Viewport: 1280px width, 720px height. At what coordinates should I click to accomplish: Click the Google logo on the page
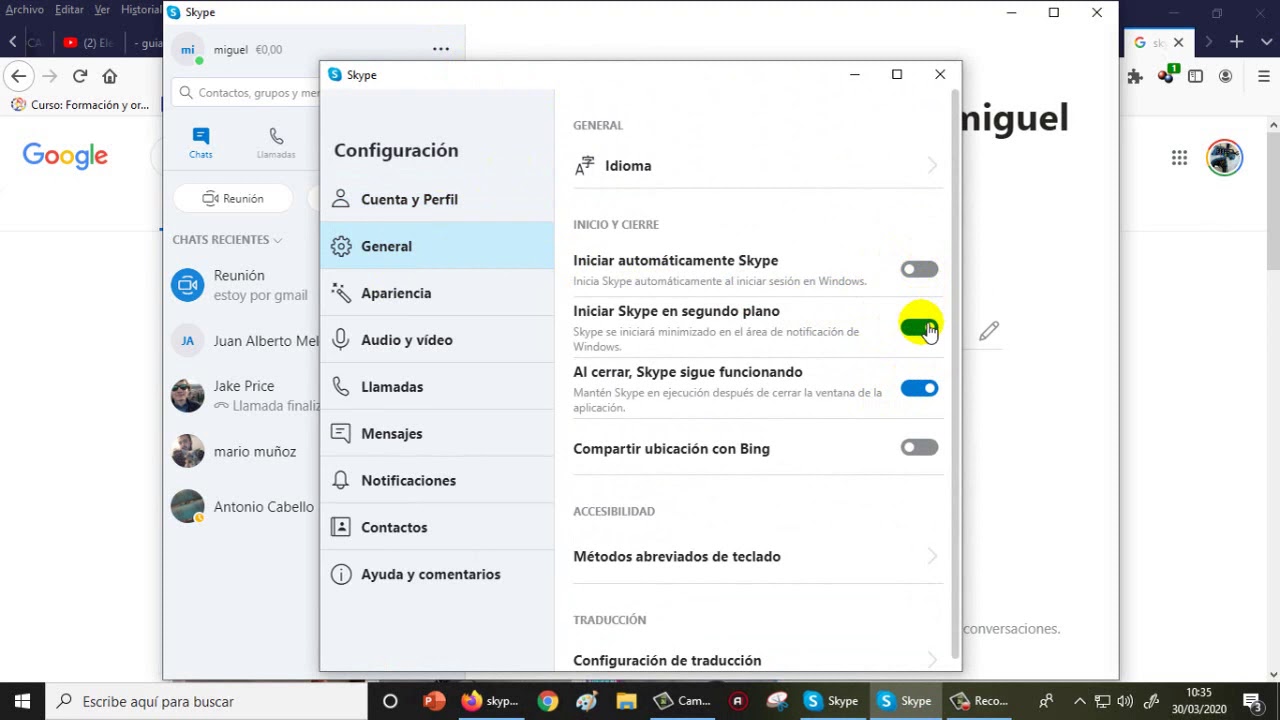click(x=65, y=156)
